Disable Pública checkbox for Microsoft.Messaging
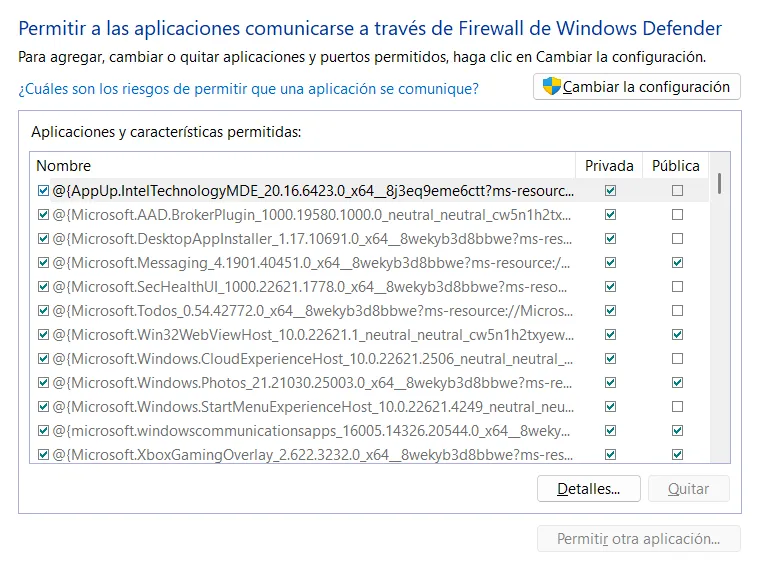 point(677,262)
